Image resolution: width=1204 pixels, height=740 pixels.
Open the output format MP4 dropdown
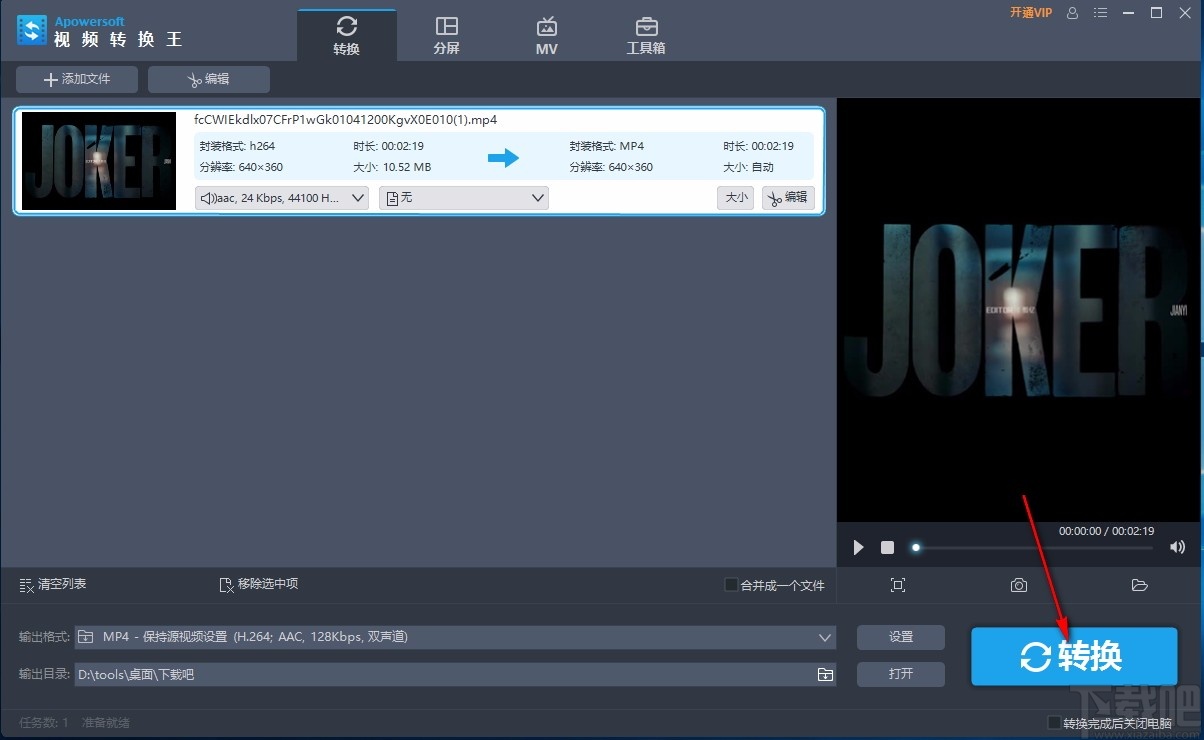tap(455, 637)
